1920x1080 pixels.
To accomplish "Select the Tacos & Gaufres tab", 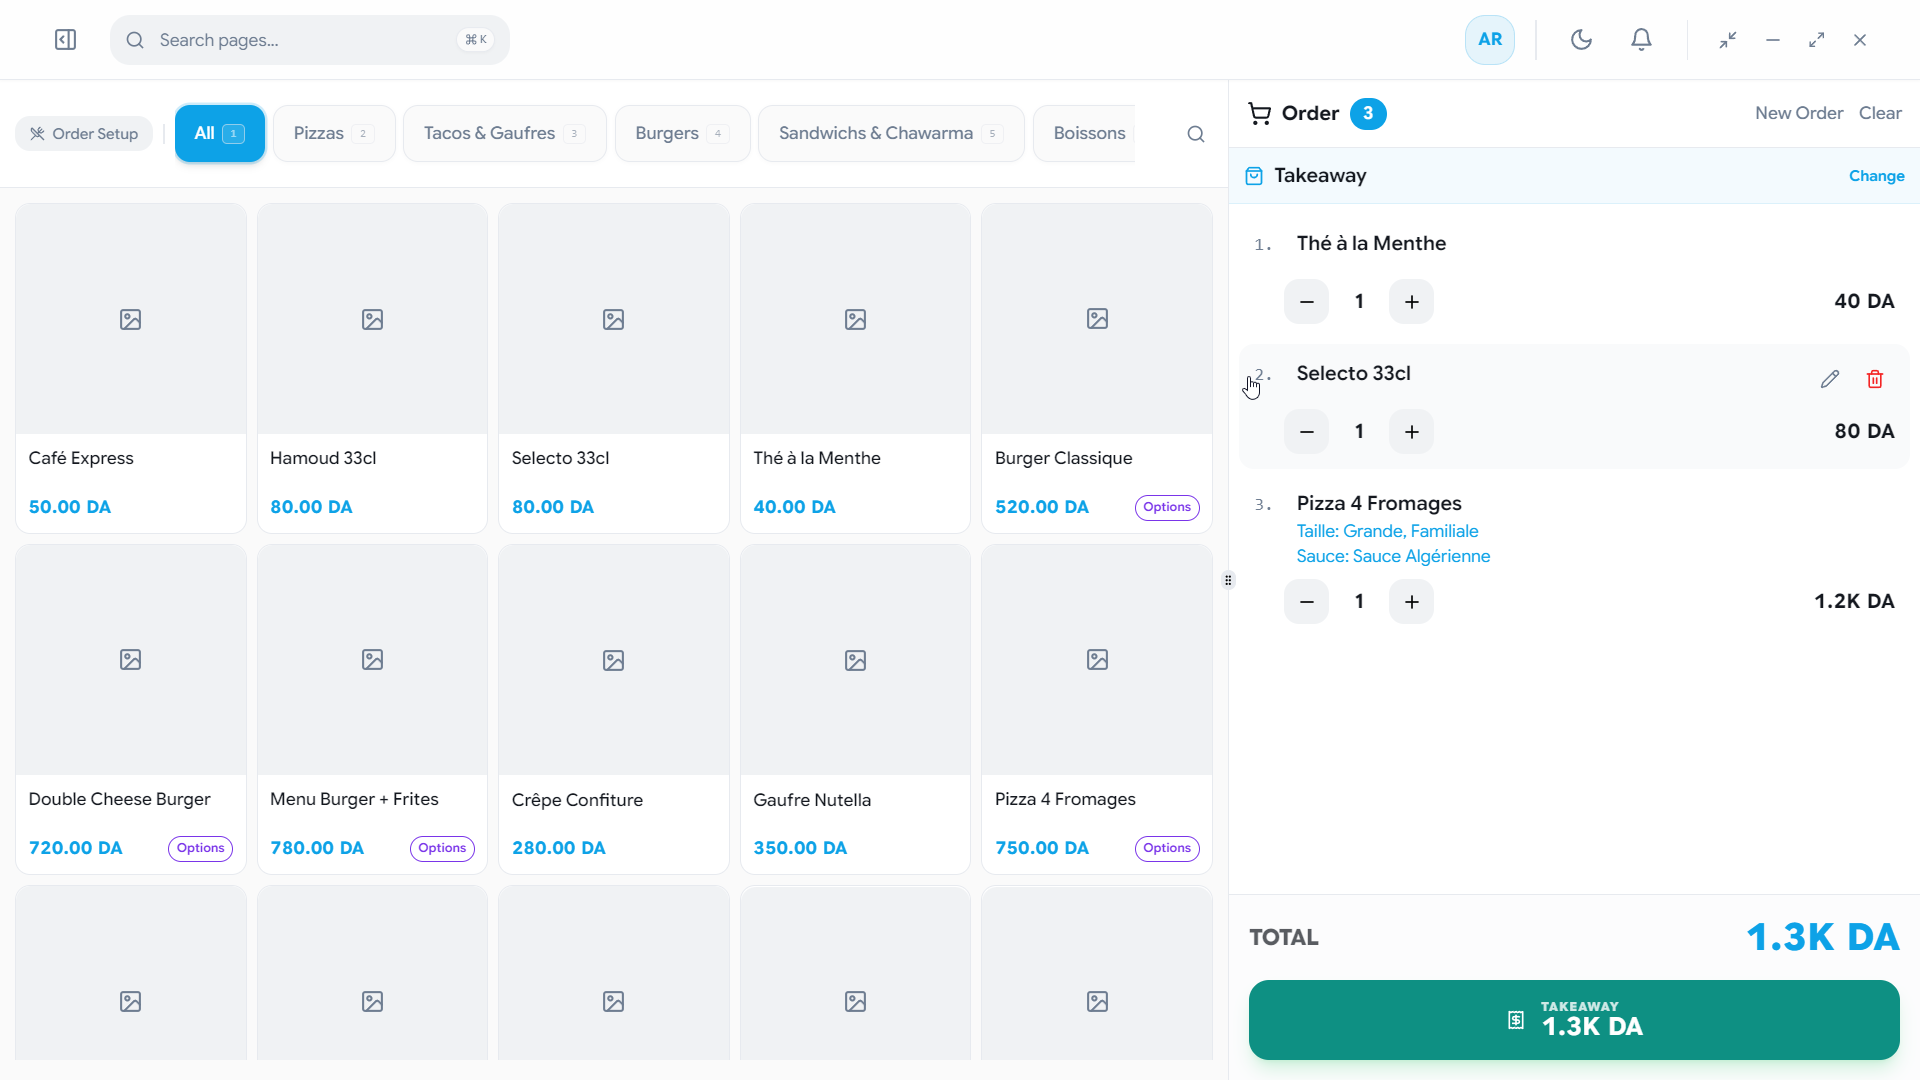I will tap(504, 133).
